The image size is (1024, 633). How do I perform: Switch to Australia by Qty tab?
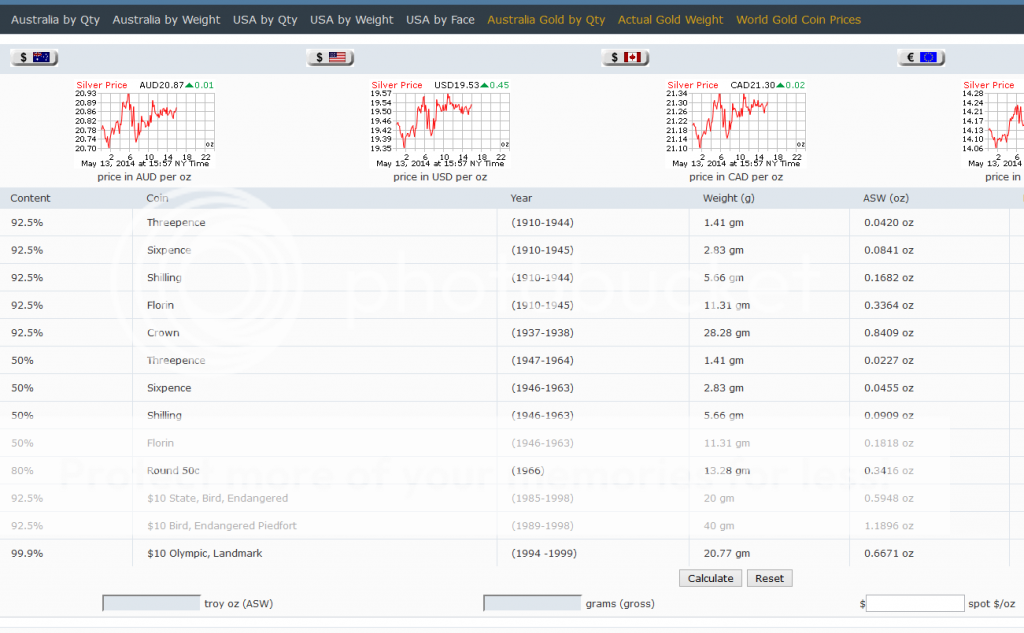point(56,20)
